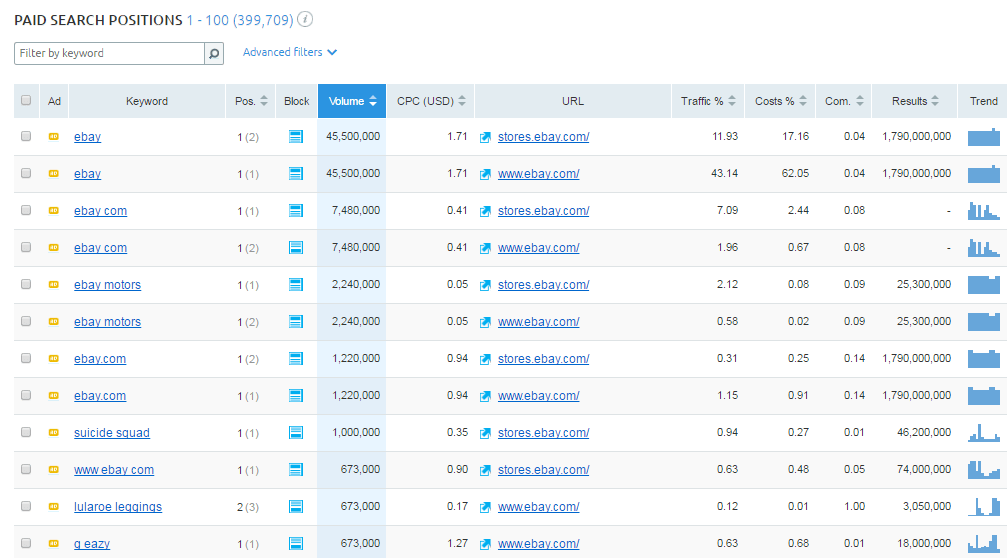Viewport: 1007px width, 558px height.
Task: Toggle the select-all checkbox in table header
Action: 26,100
